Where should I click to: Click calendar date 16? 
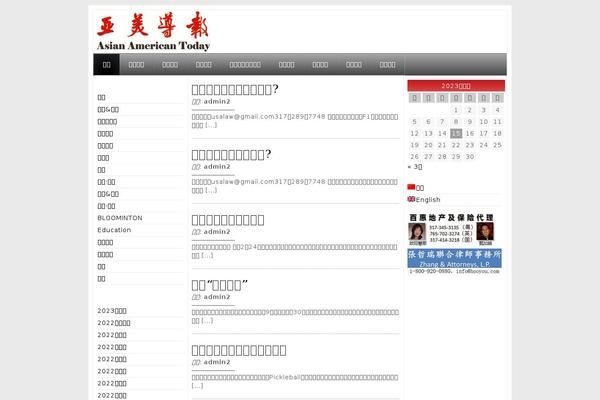click(470, 133)
